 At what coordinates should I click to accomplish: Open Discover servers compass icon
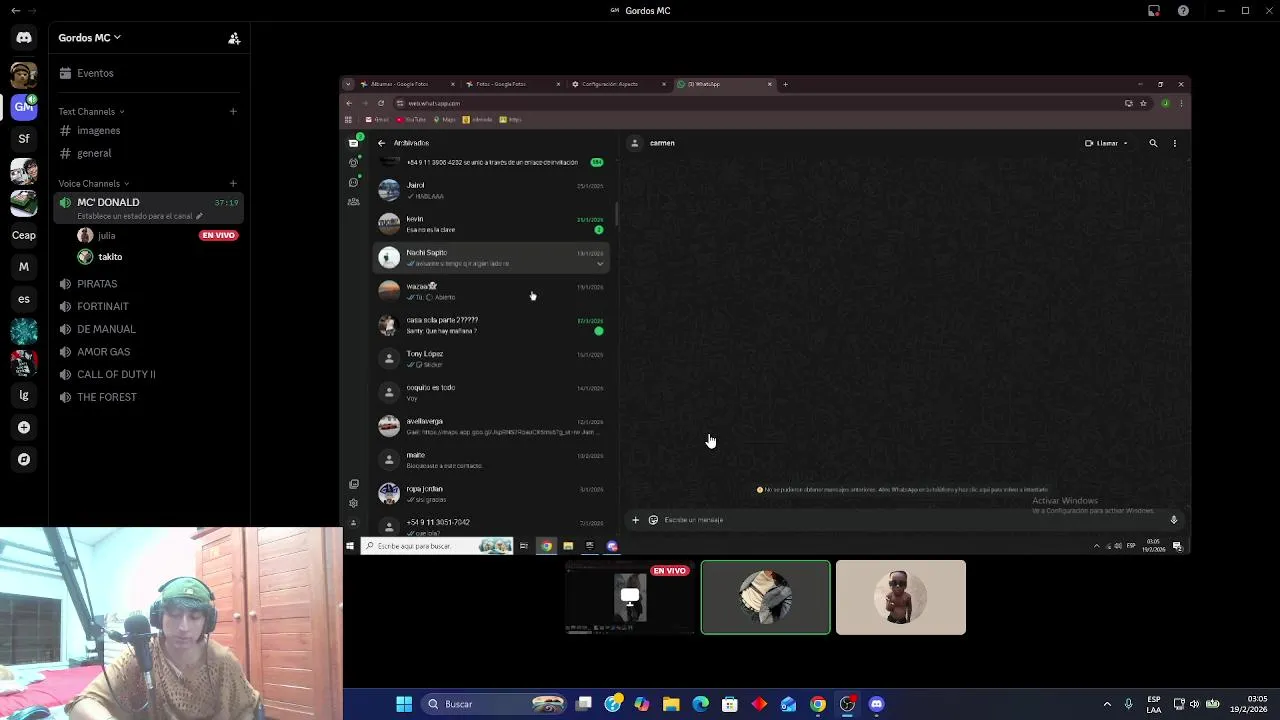24,459
